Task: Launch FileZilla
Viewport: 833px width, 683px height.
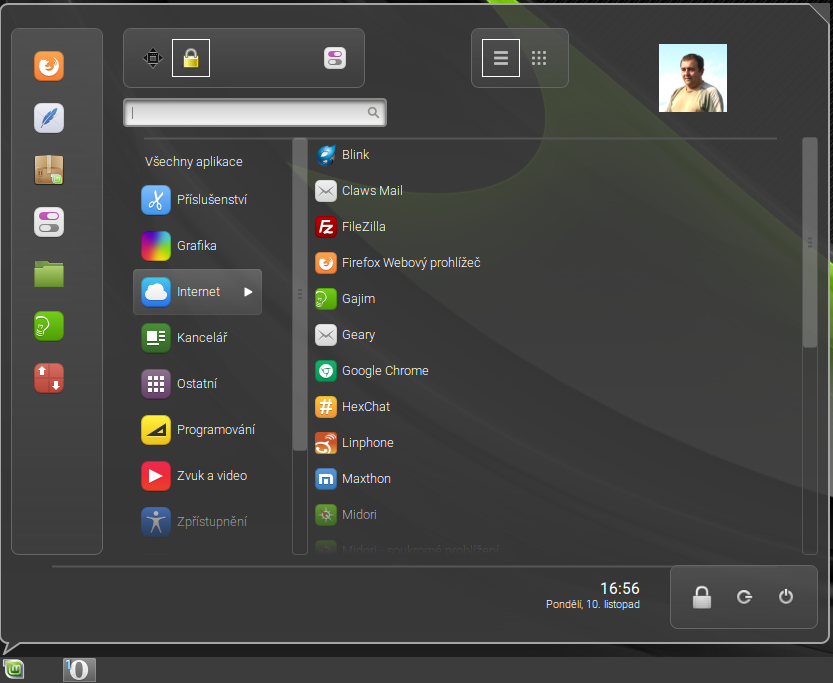Action: [351, 227]
